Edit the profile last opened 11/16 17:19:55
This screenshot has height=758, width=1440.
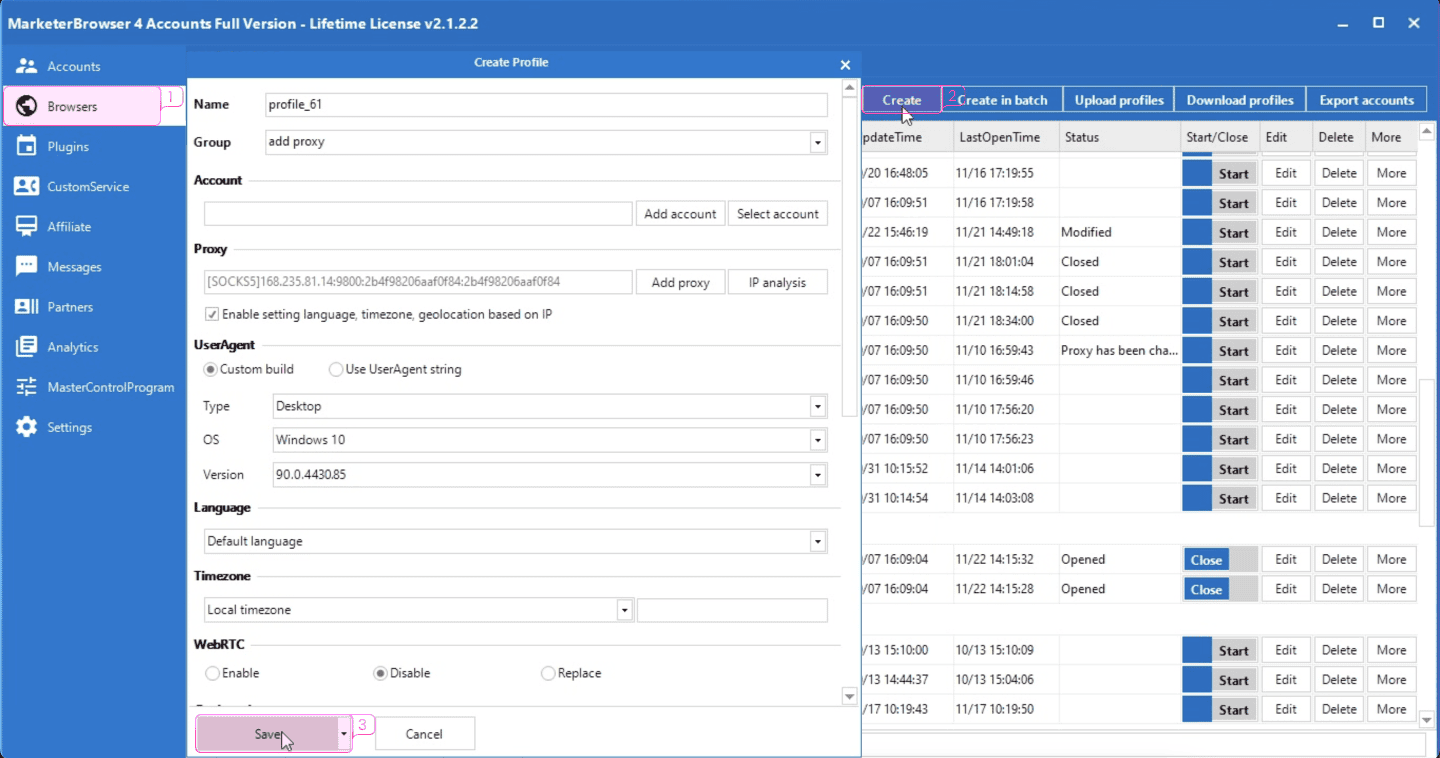1286,173
